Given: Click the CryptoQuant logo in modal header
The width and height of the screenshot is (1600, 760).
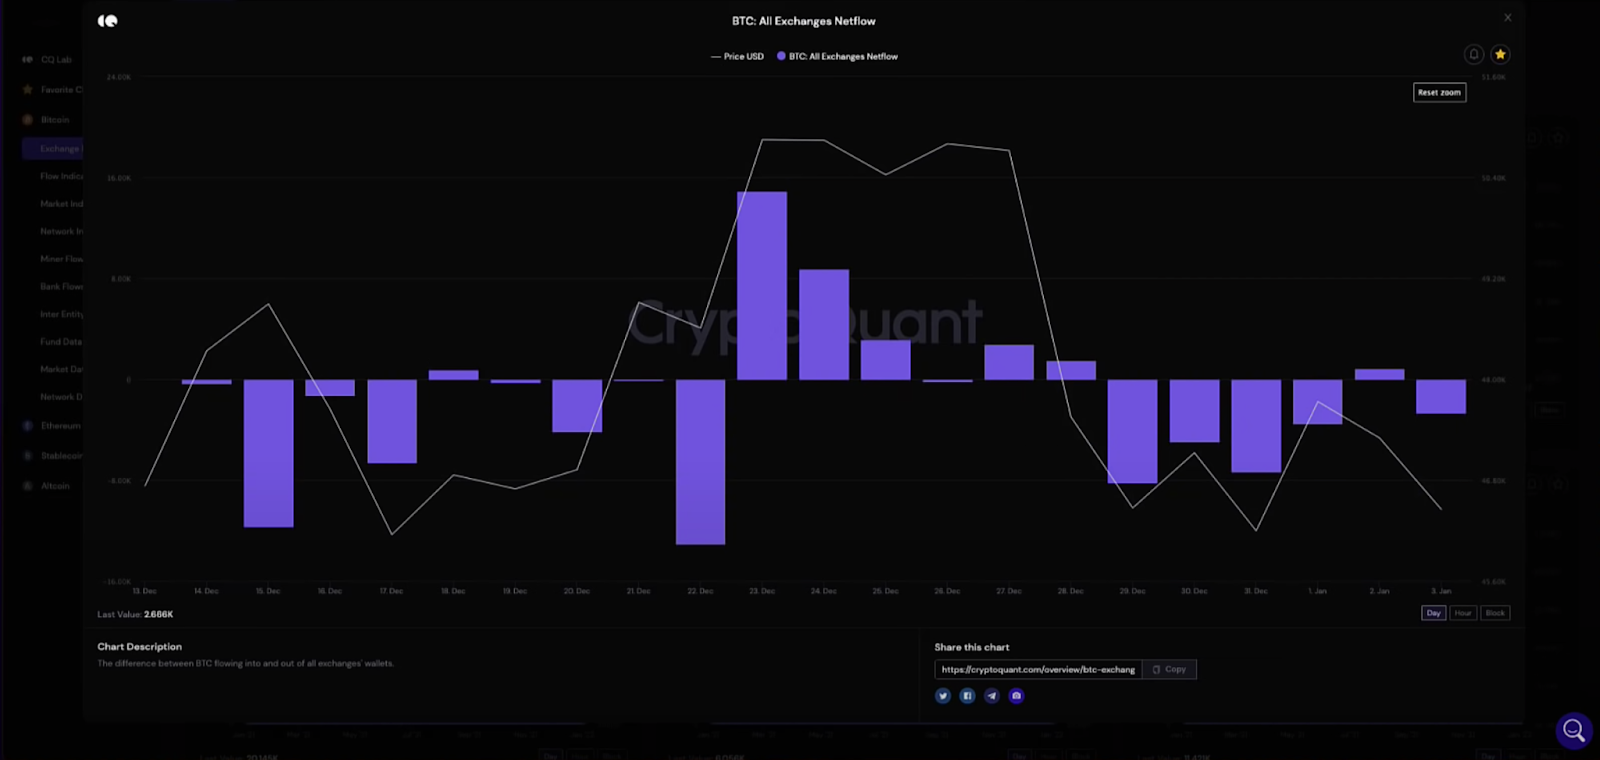Looking at the screenshot, I should (x=108, y=21).
